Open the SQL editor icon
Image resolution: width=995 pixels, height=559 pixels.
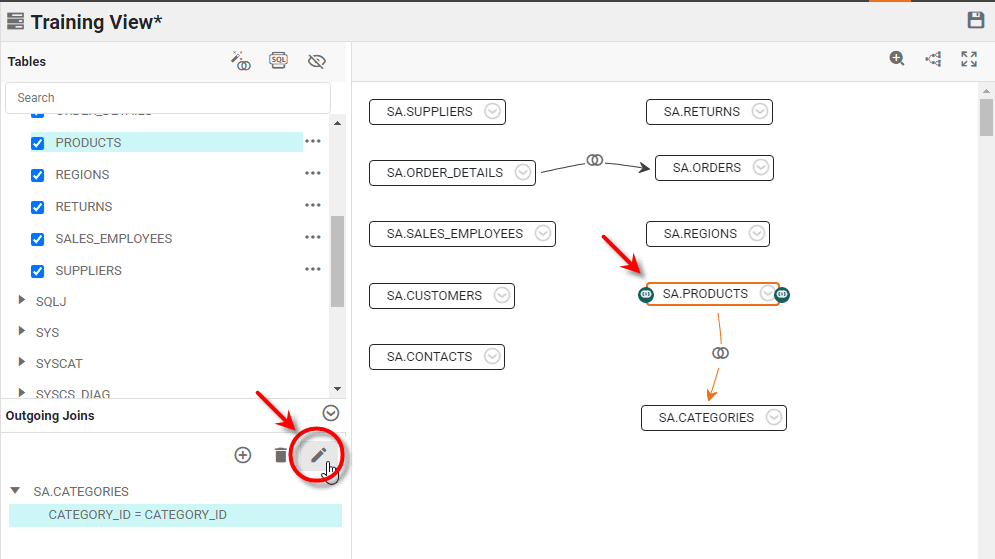pos(279,61)
